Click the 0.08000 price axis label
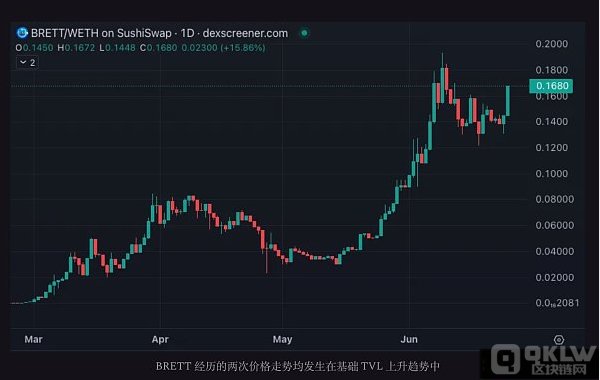This screenshot has height=380, width=600. [554, 199]
